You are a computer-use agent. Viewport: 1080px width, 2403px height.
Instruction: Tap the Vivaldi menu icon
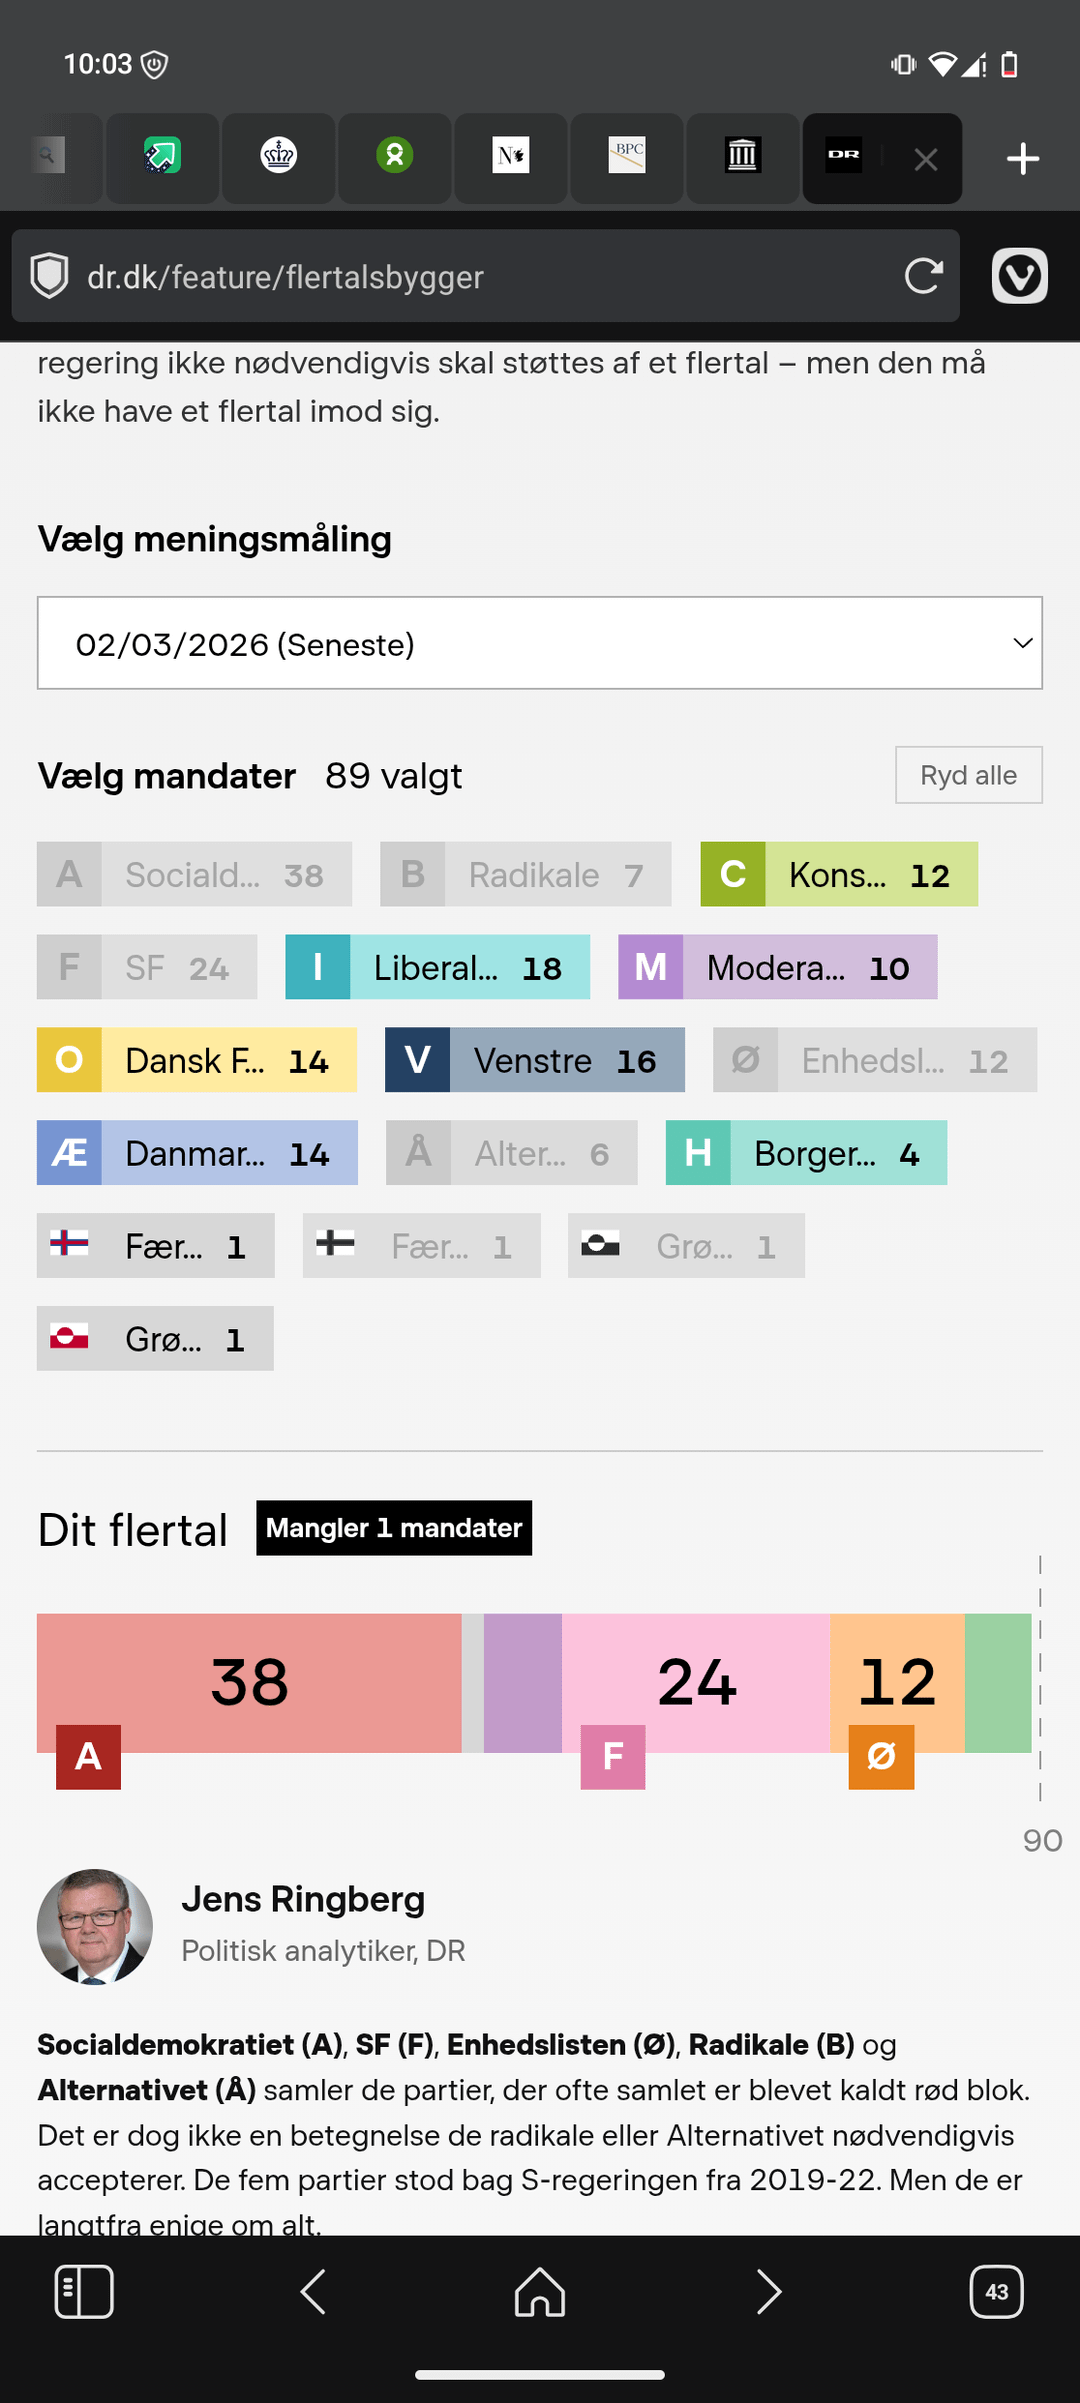(x=1019, y=276)
